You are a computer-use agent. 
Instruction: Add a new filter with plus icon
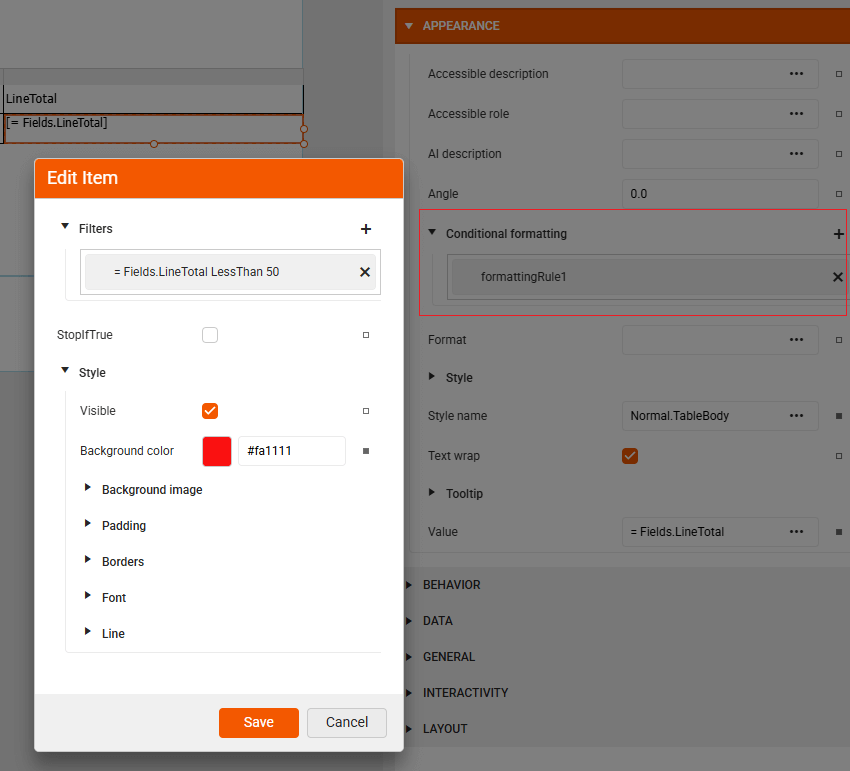(x=366, y=229)
